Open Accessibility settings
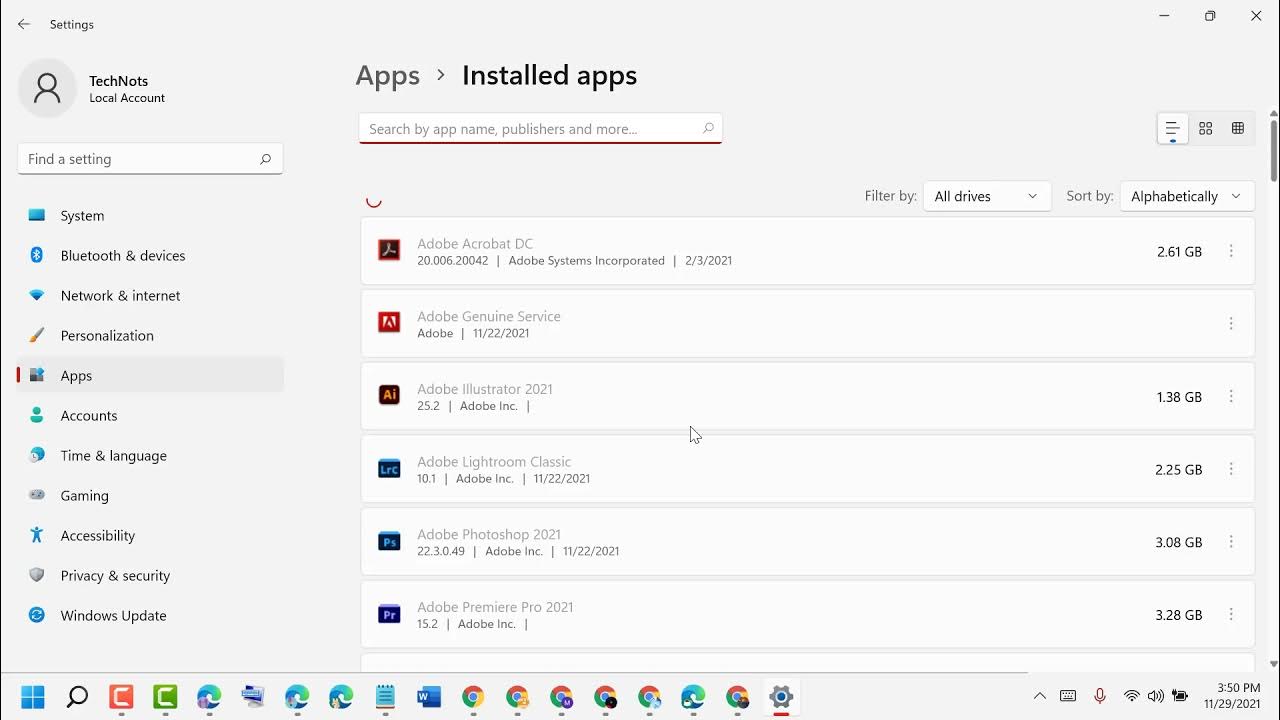This screenshot has height=720, width=1280. [x=150, y=535]
